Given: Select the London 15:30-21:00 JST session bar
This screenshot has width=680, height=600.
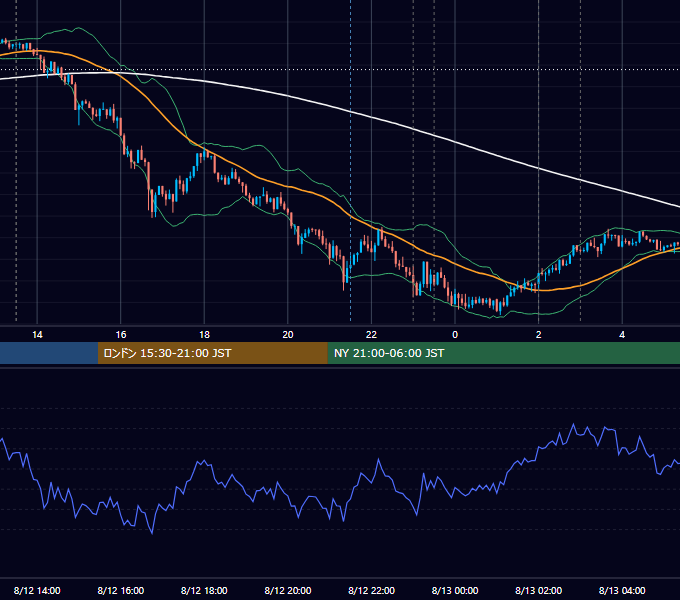Looking at the screenshot, I should tap(212, 353).
